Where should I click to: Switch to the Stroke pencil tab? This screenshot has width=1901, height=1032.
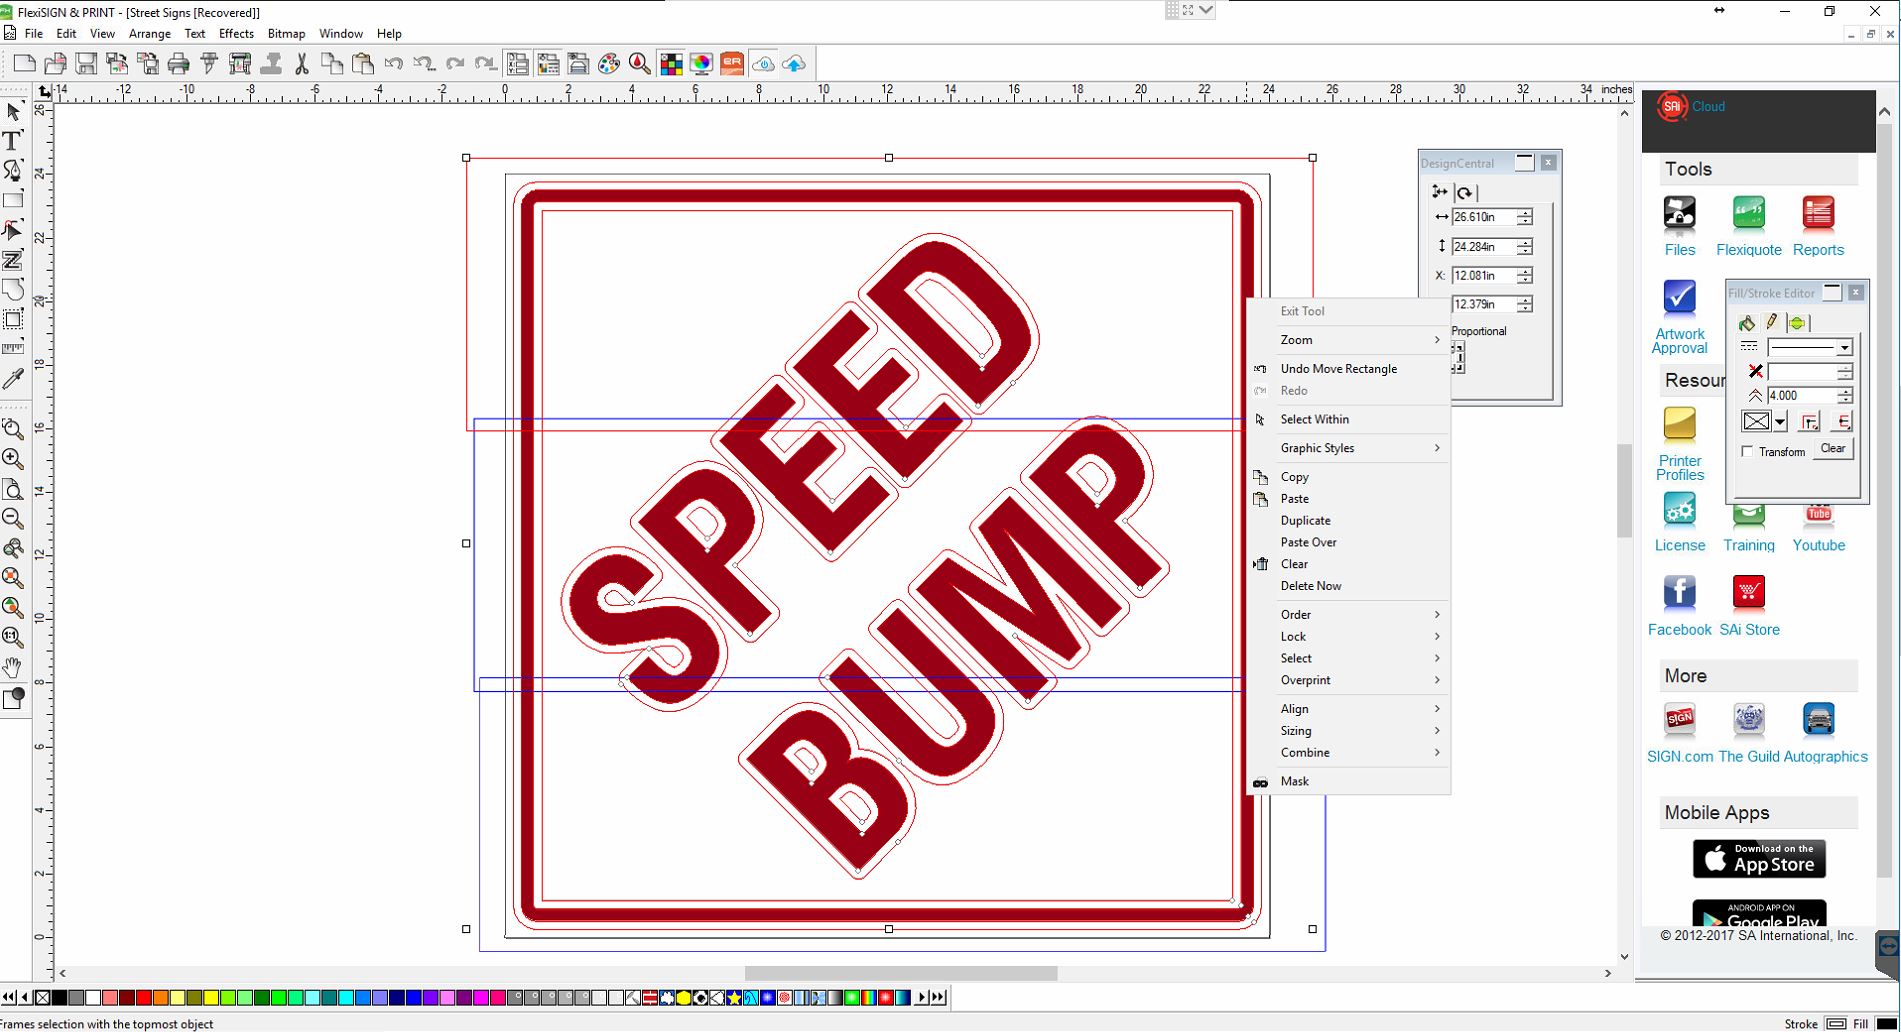click(x=1772, y=322)
